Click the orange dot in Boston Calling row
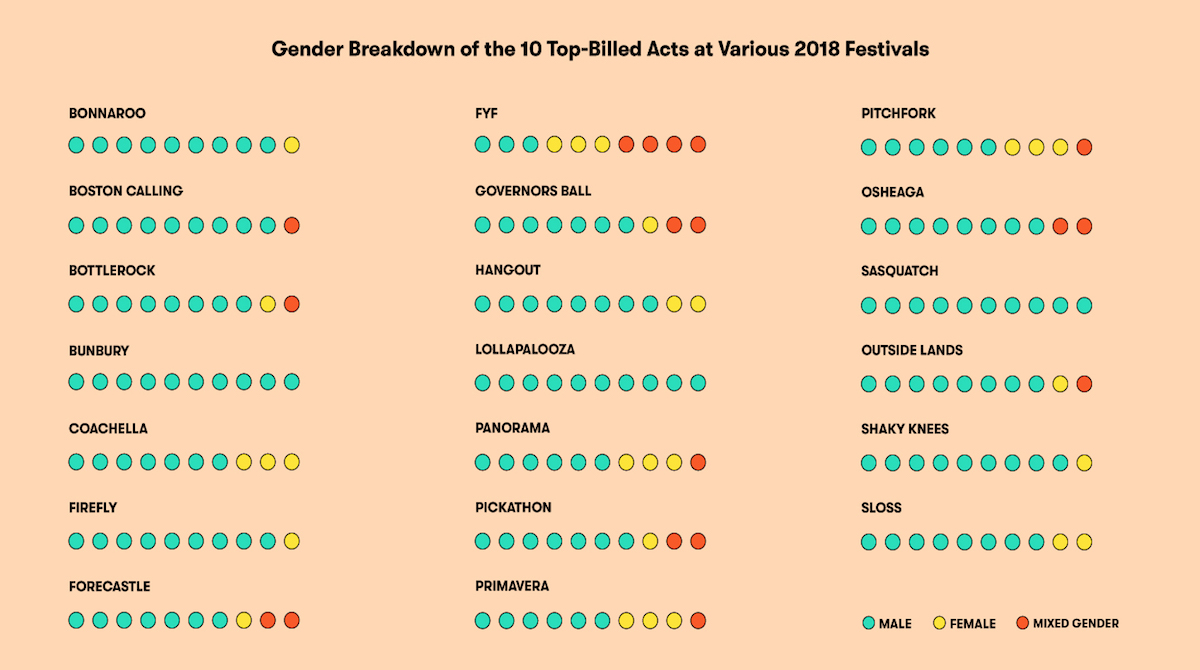The image size is (1200, 670). pyautogui.click(x=292, y=225)
